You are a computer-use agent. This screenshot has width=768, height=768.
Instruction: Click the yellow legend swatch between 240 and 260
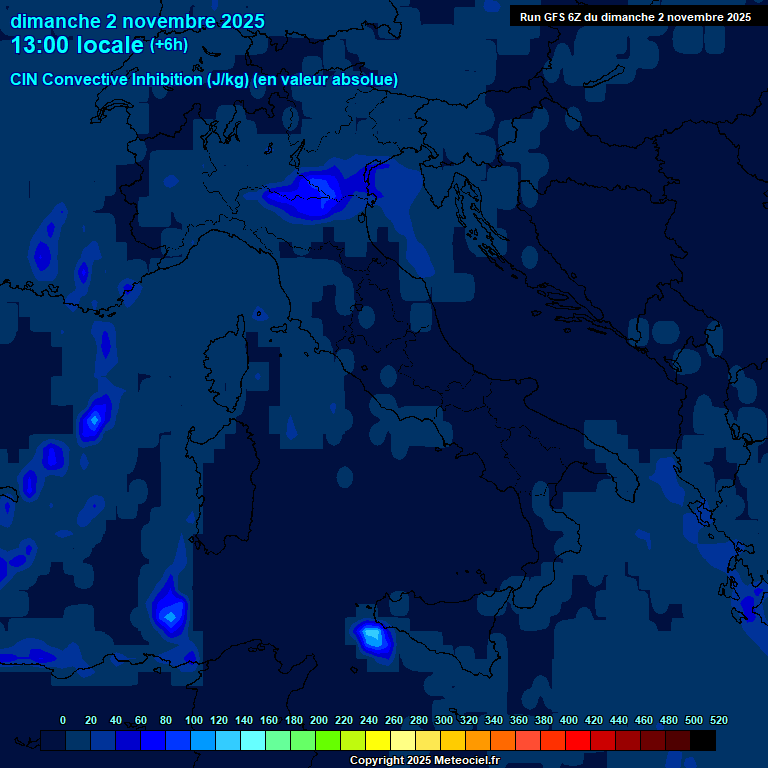pyautogui.click(x=377, y=740)
